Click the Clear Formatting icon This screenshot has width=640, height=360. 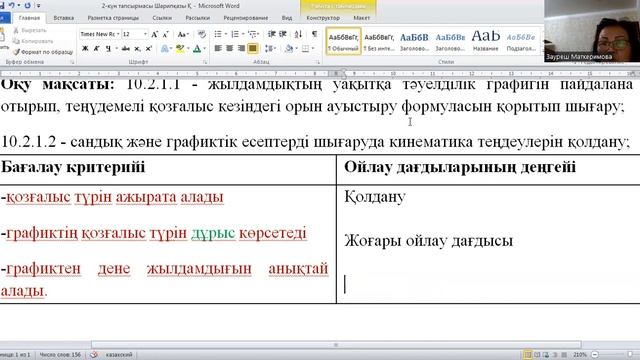[202, 34]
